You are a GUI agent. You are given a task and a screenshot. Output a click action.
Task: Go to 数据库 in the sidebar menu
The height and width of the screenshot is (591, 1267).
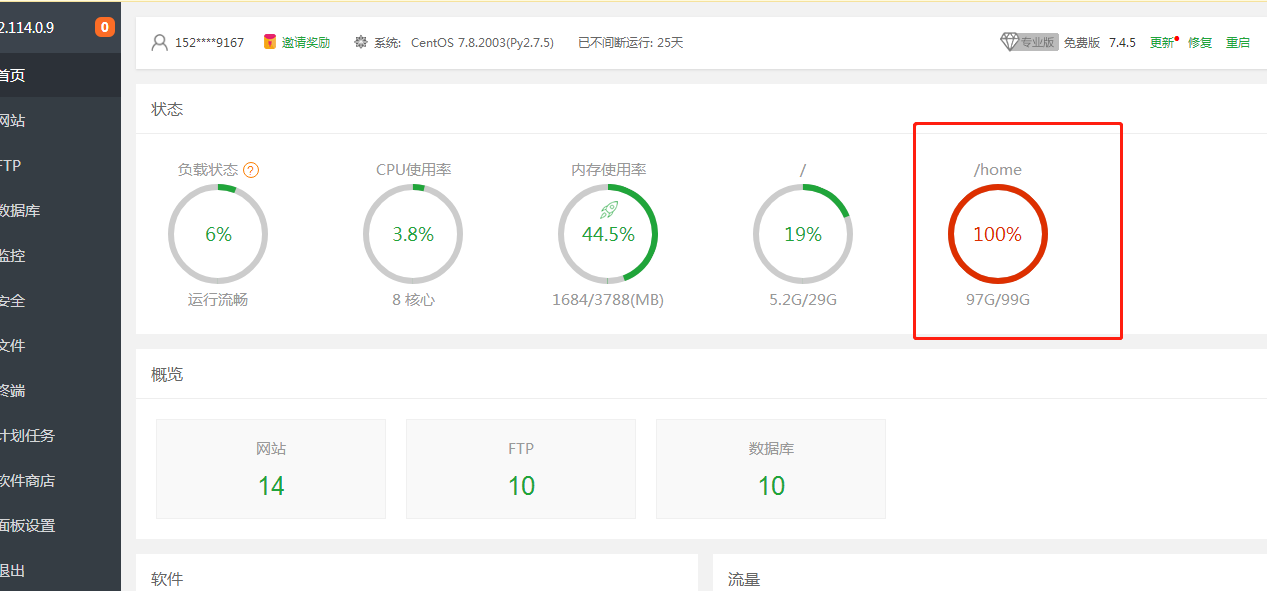click(x=20, y=211)
